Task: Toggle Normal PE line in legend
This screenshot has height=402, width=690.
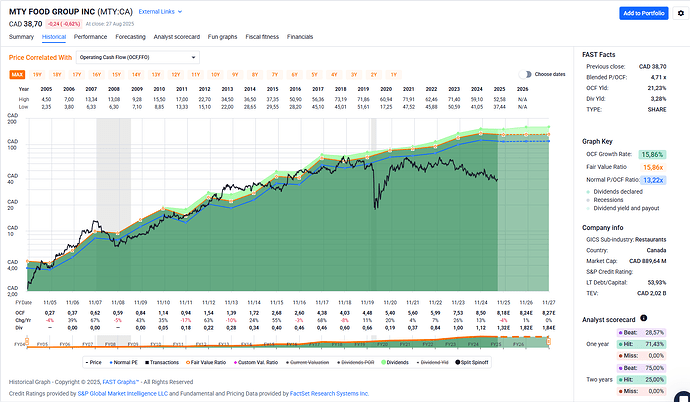Action: pos(122,362)
